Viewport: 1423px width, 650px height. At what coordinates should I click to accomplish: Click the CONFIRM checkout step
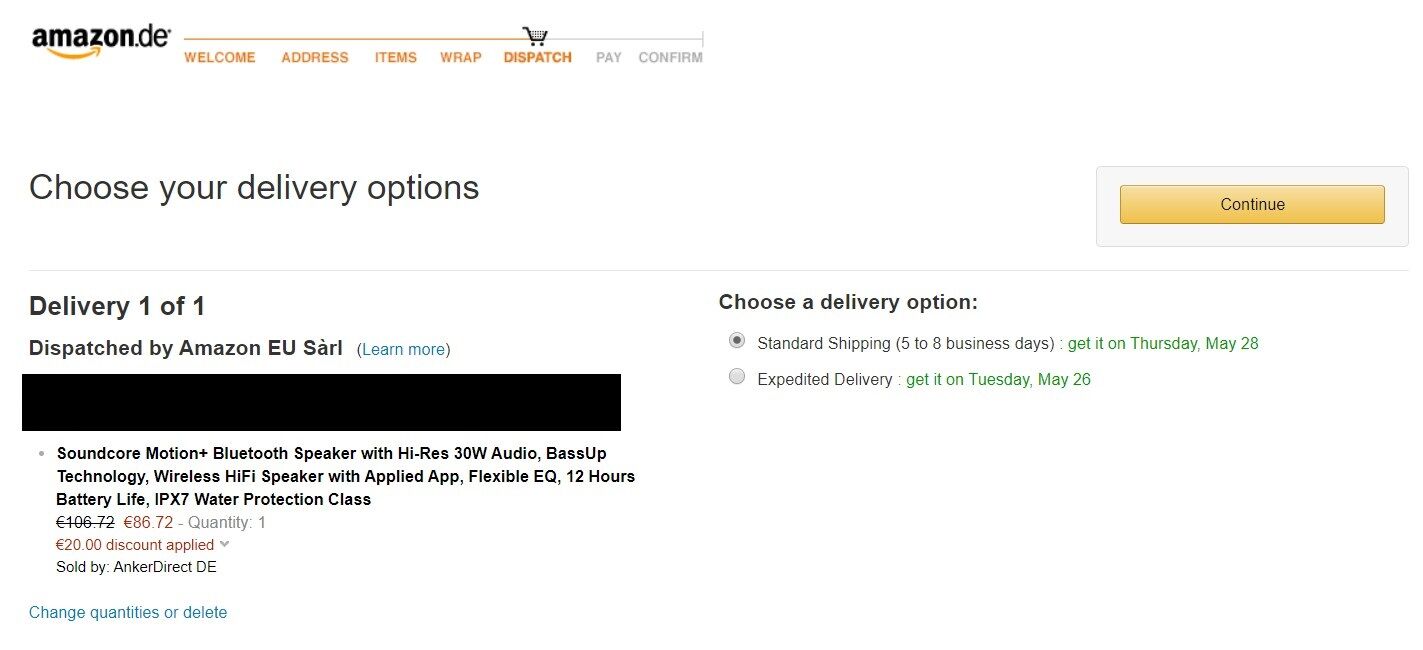click(x=671, y=58)
